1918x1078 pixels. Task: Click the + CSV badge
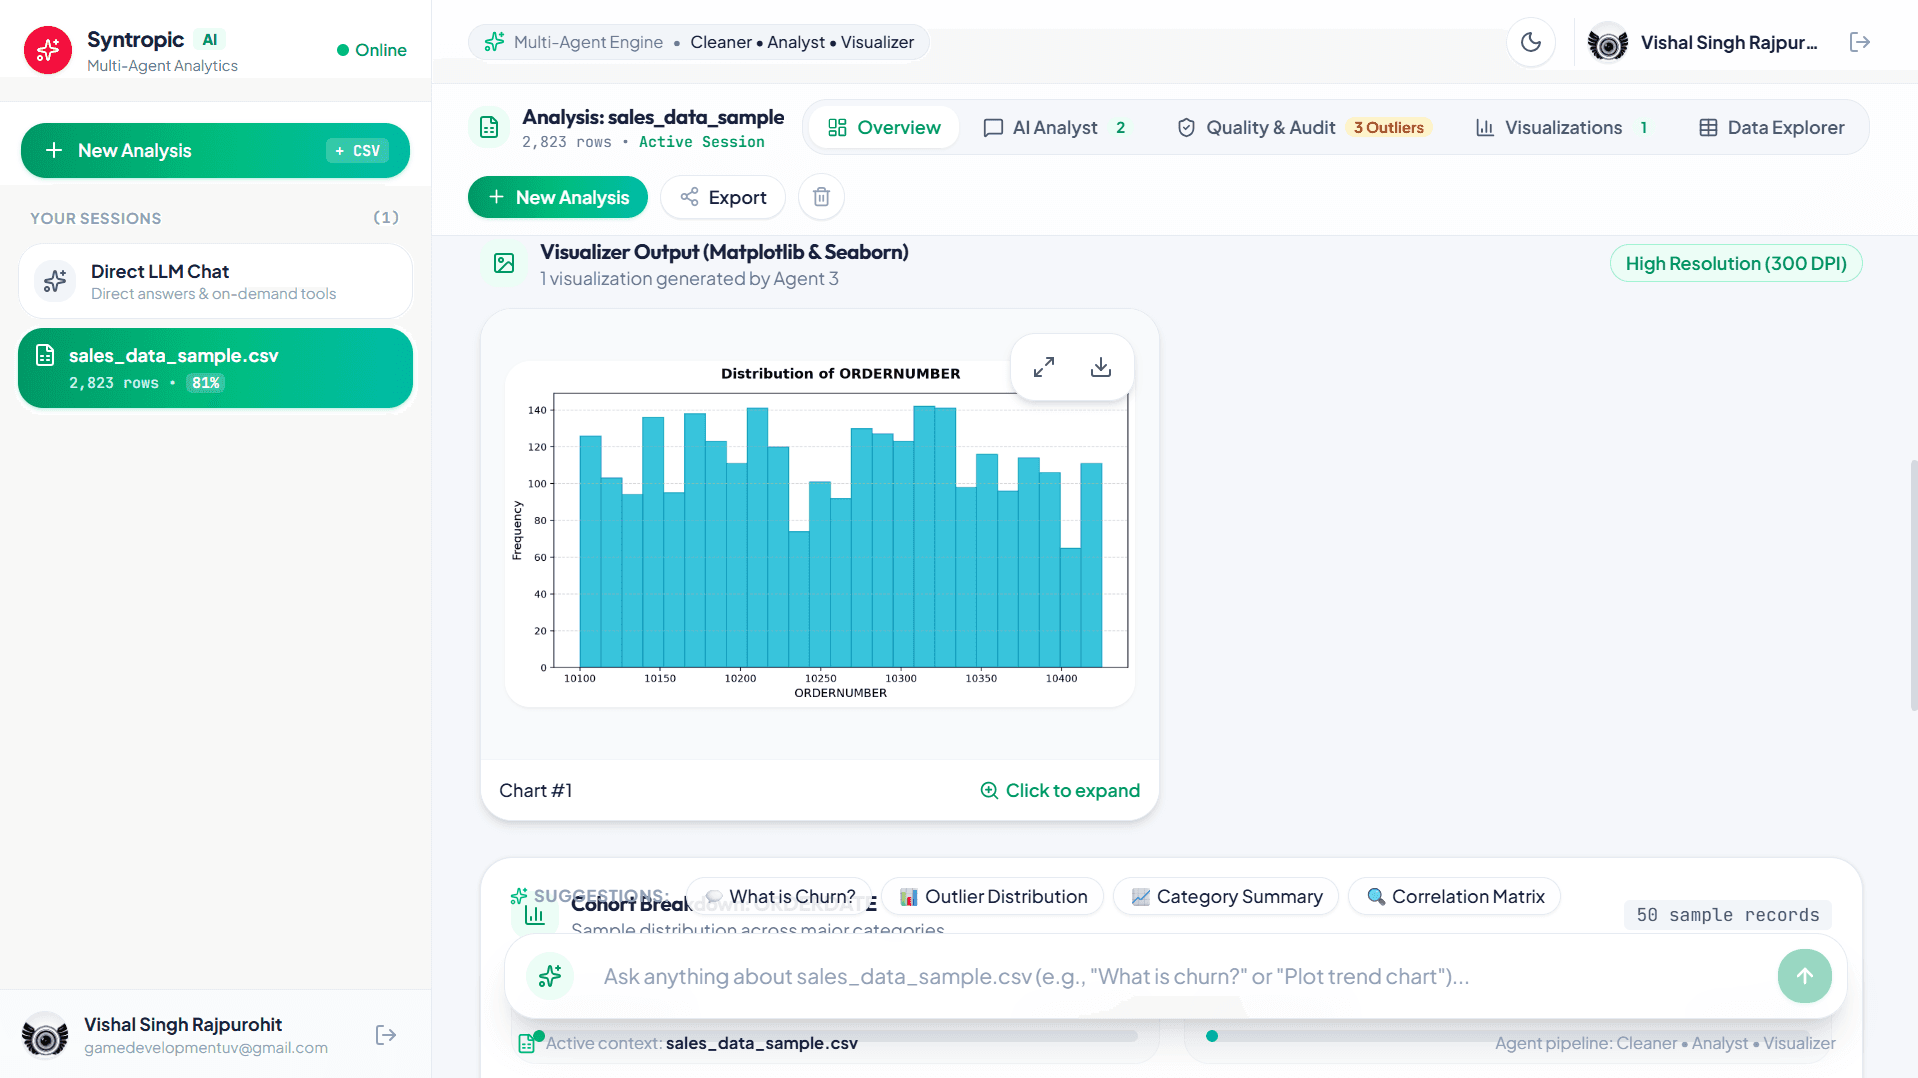click(x=357, y=150)
